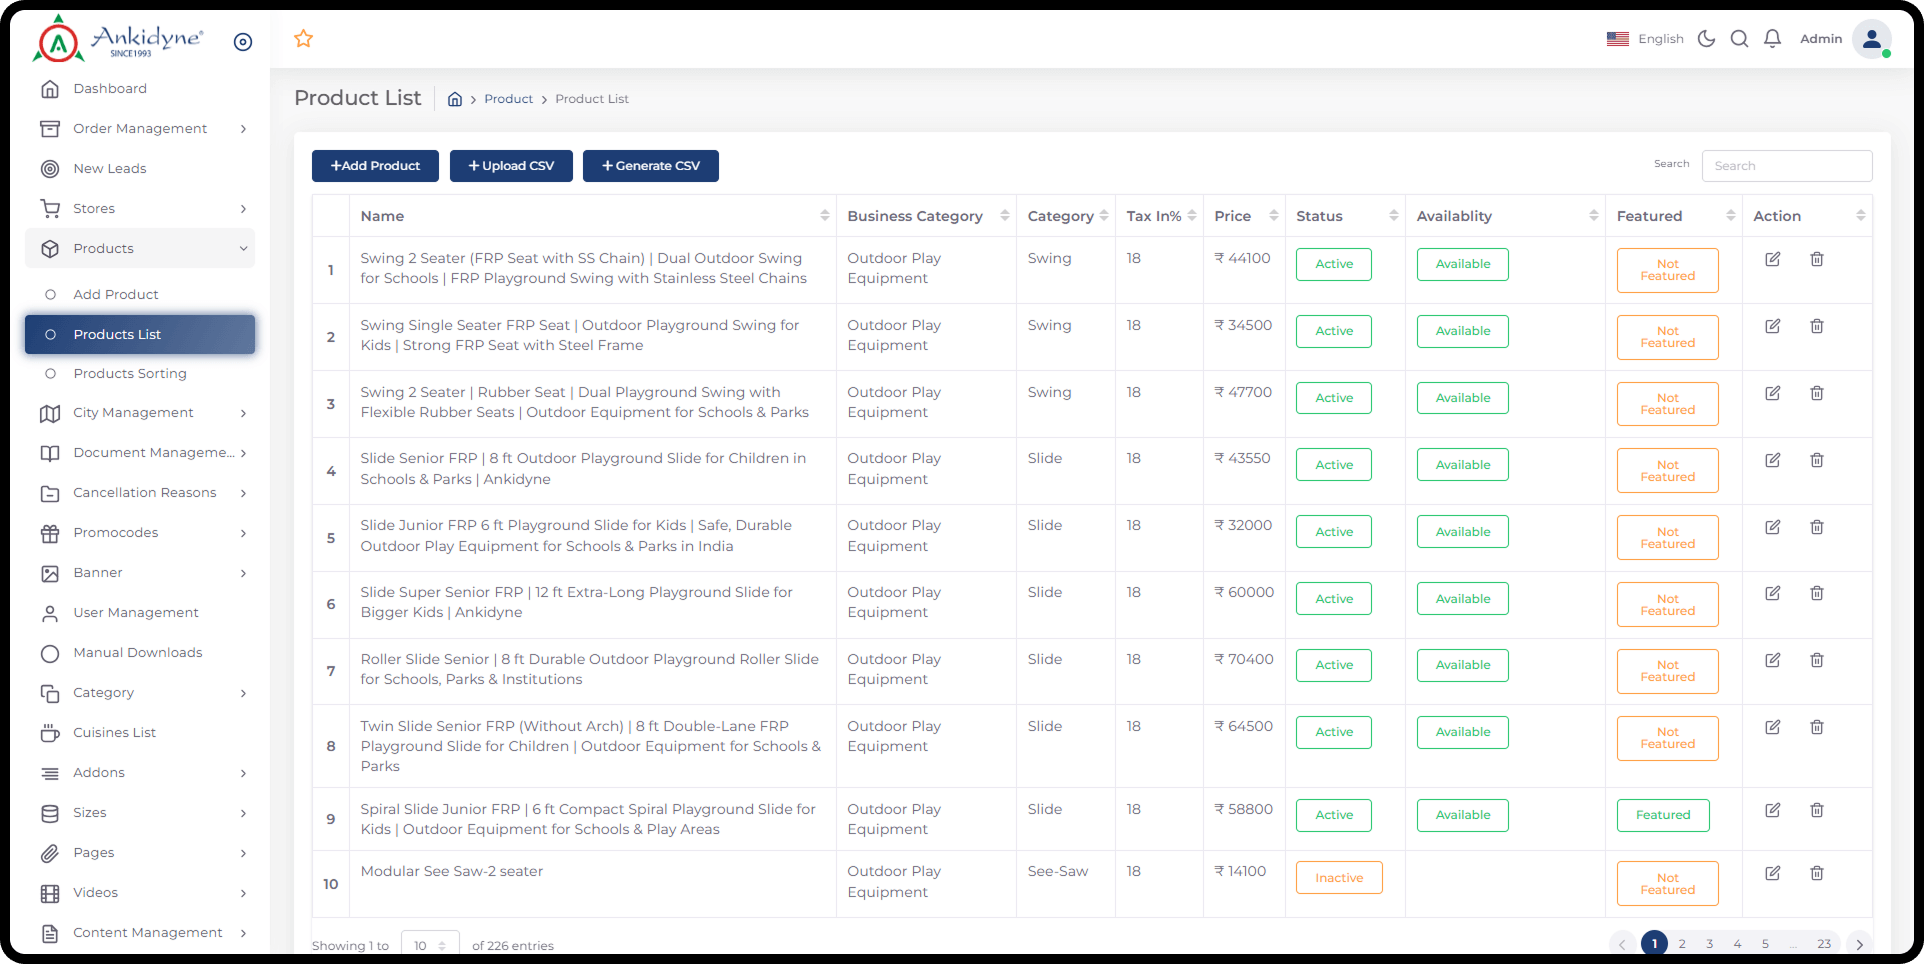Click the header search magnifier icon
Viewport: 1924px width, 964px height.
[1739, 39]
